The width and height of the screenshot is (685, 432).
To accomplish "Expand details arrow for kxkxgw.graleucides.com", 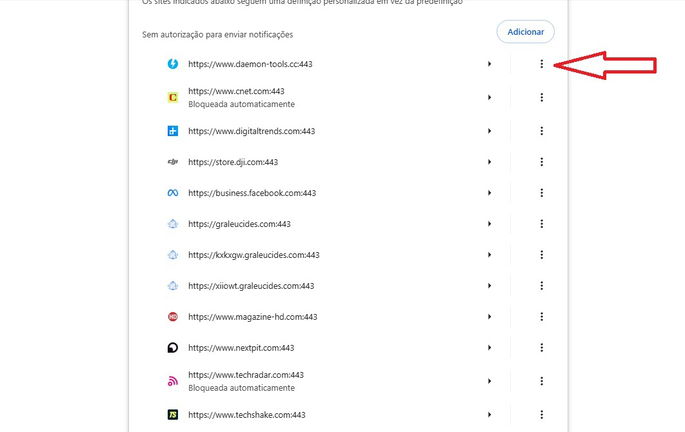I will pyautogui.click(x=490, y=255).
